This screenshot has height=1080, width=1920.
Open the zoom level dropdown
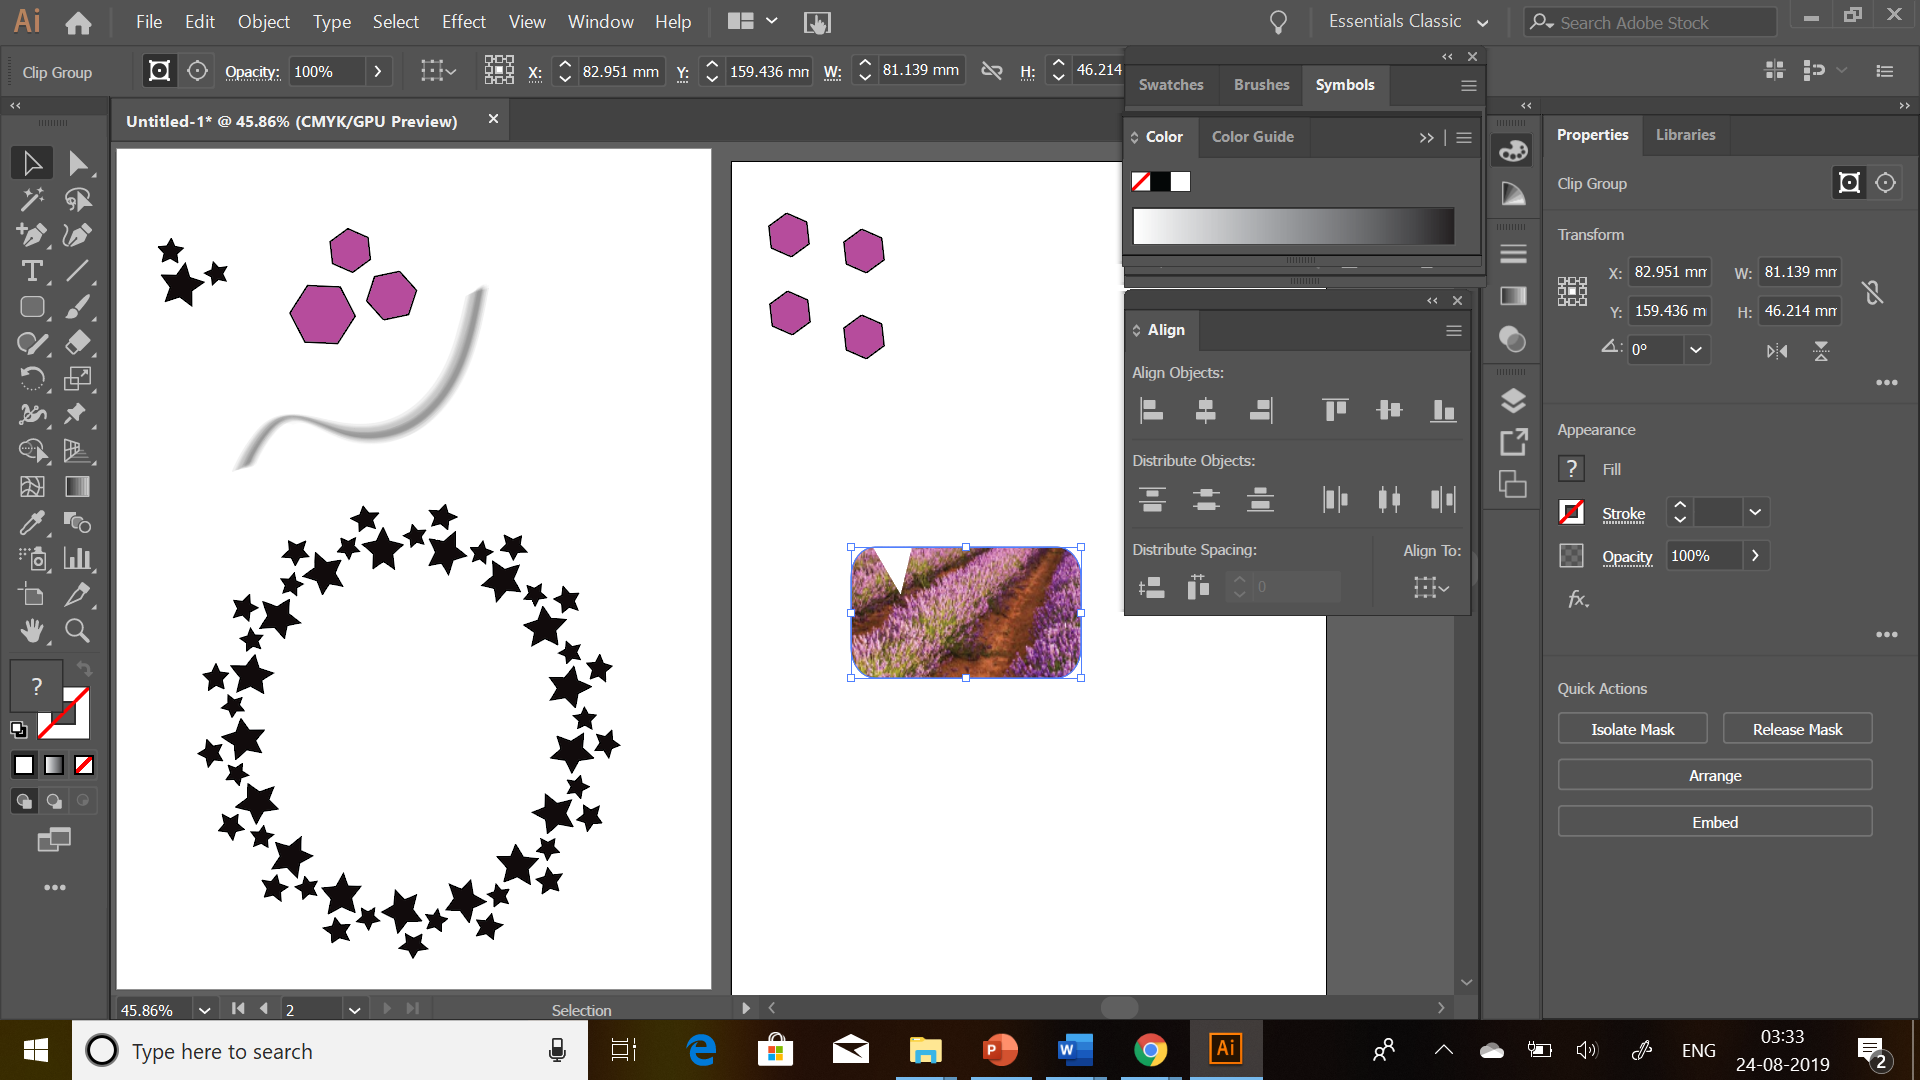(204, 1010)
